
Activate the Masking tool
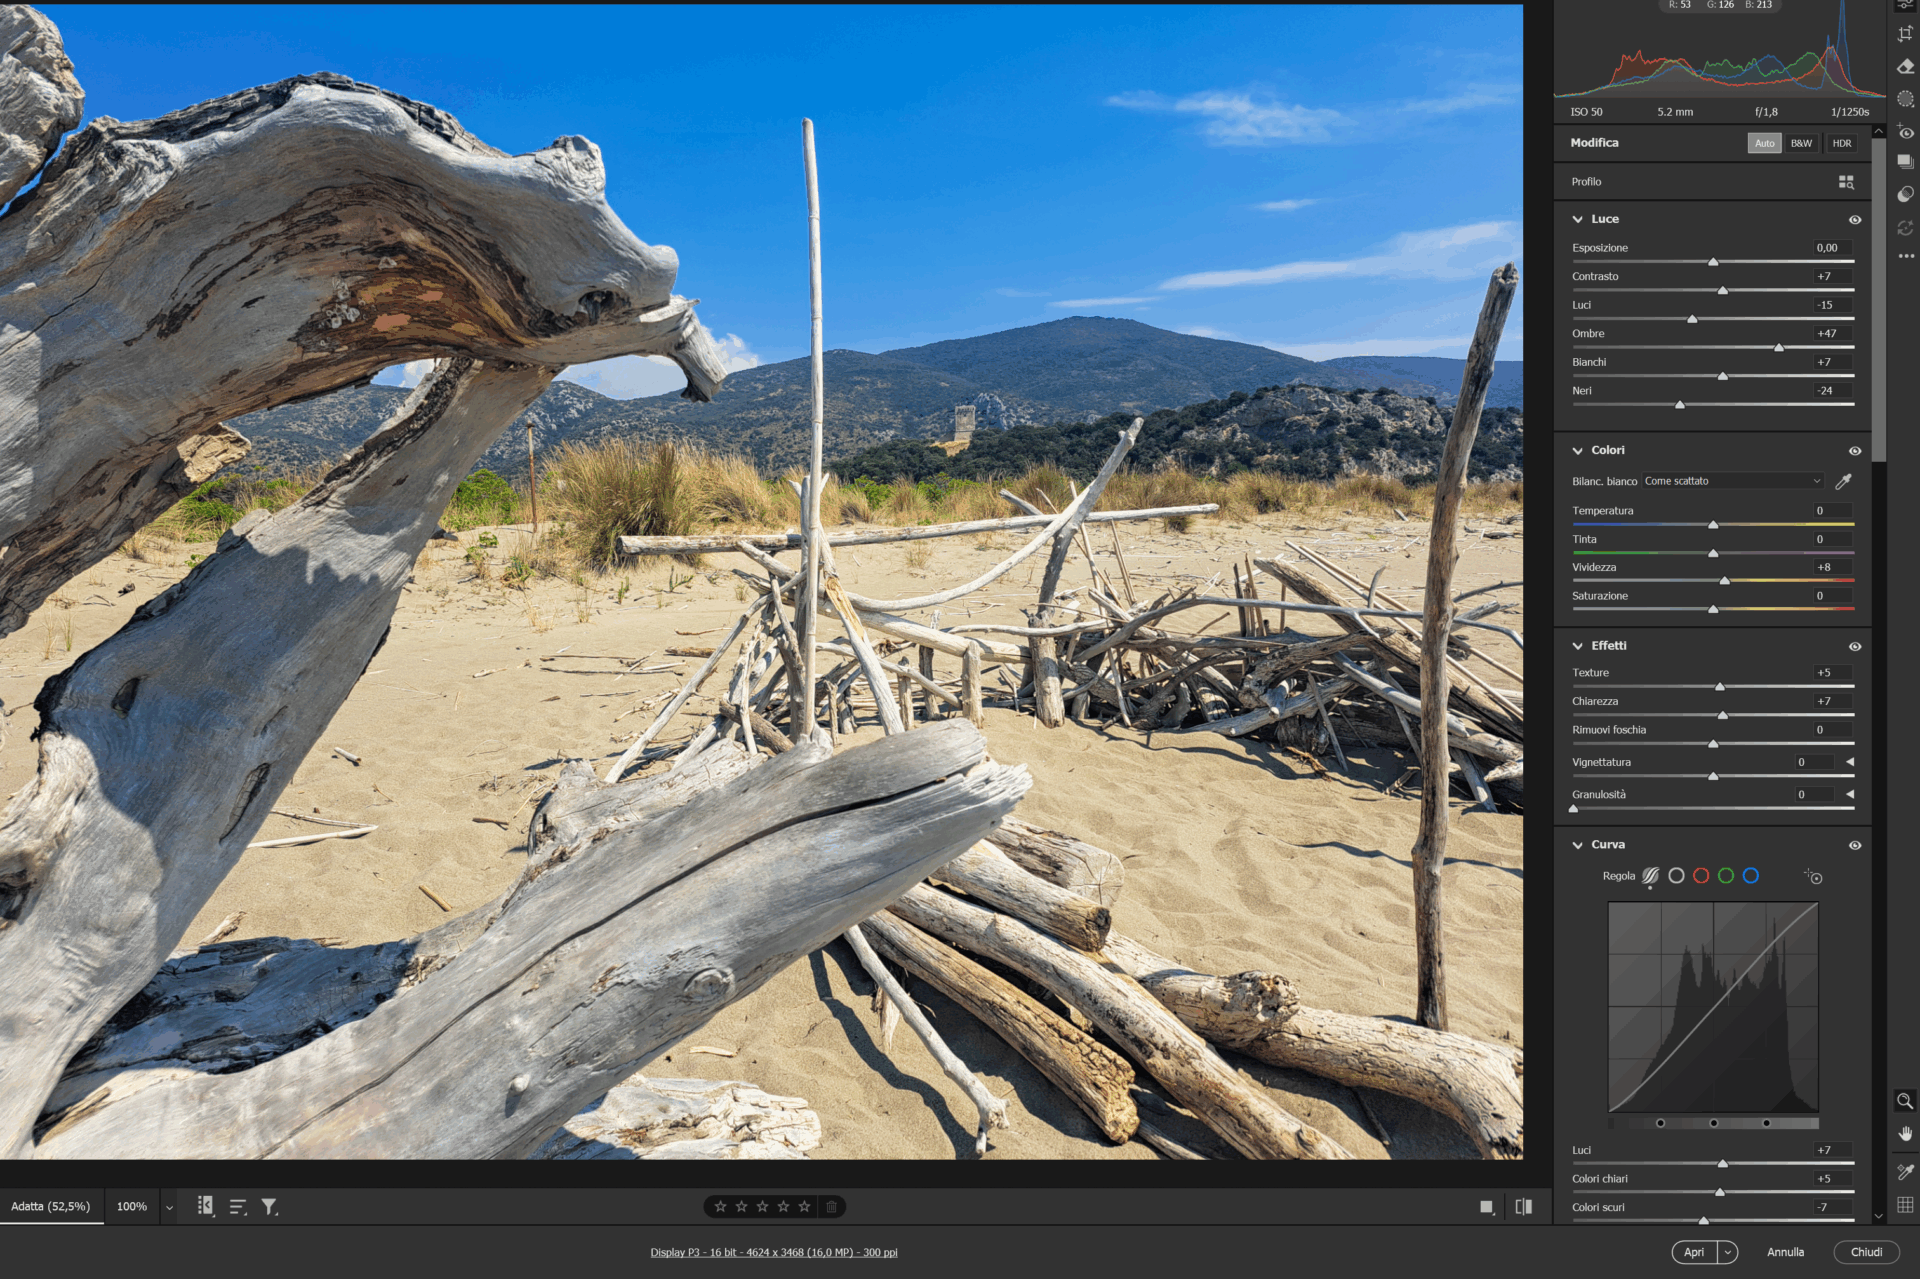point(1905,97)
